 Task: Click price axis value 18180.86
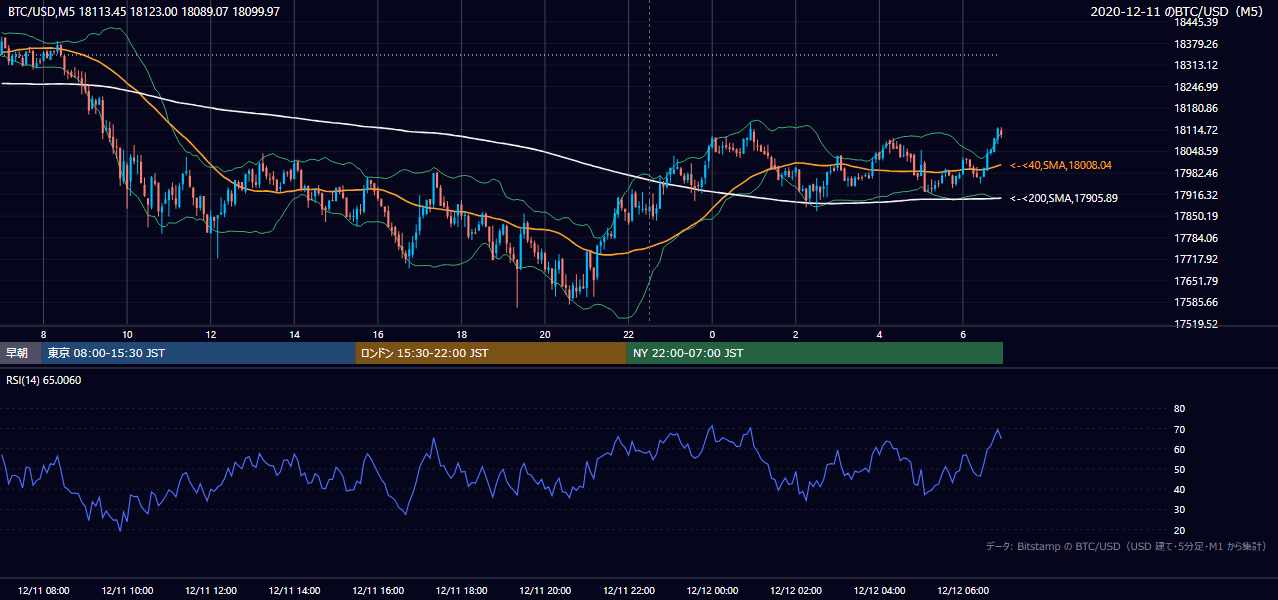tap(1196, 108)
